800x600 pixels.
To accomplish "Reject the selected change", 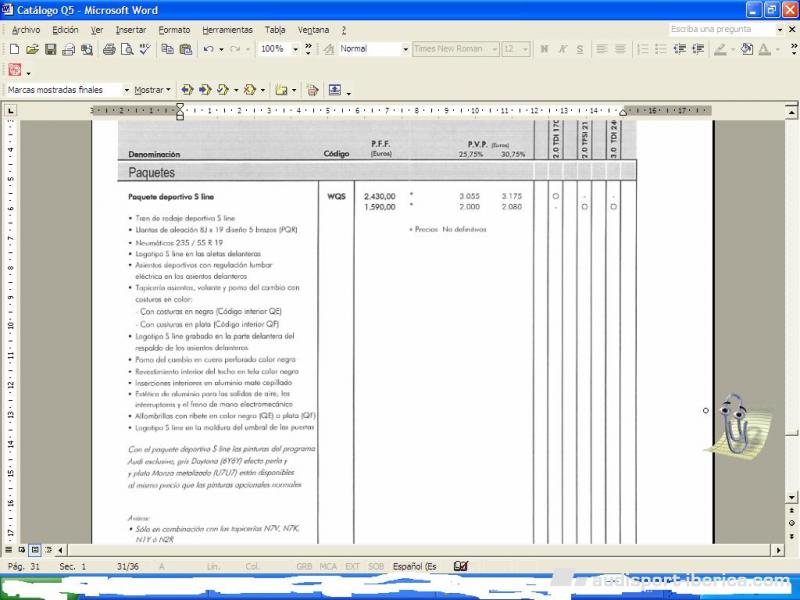I will (249, 90).
